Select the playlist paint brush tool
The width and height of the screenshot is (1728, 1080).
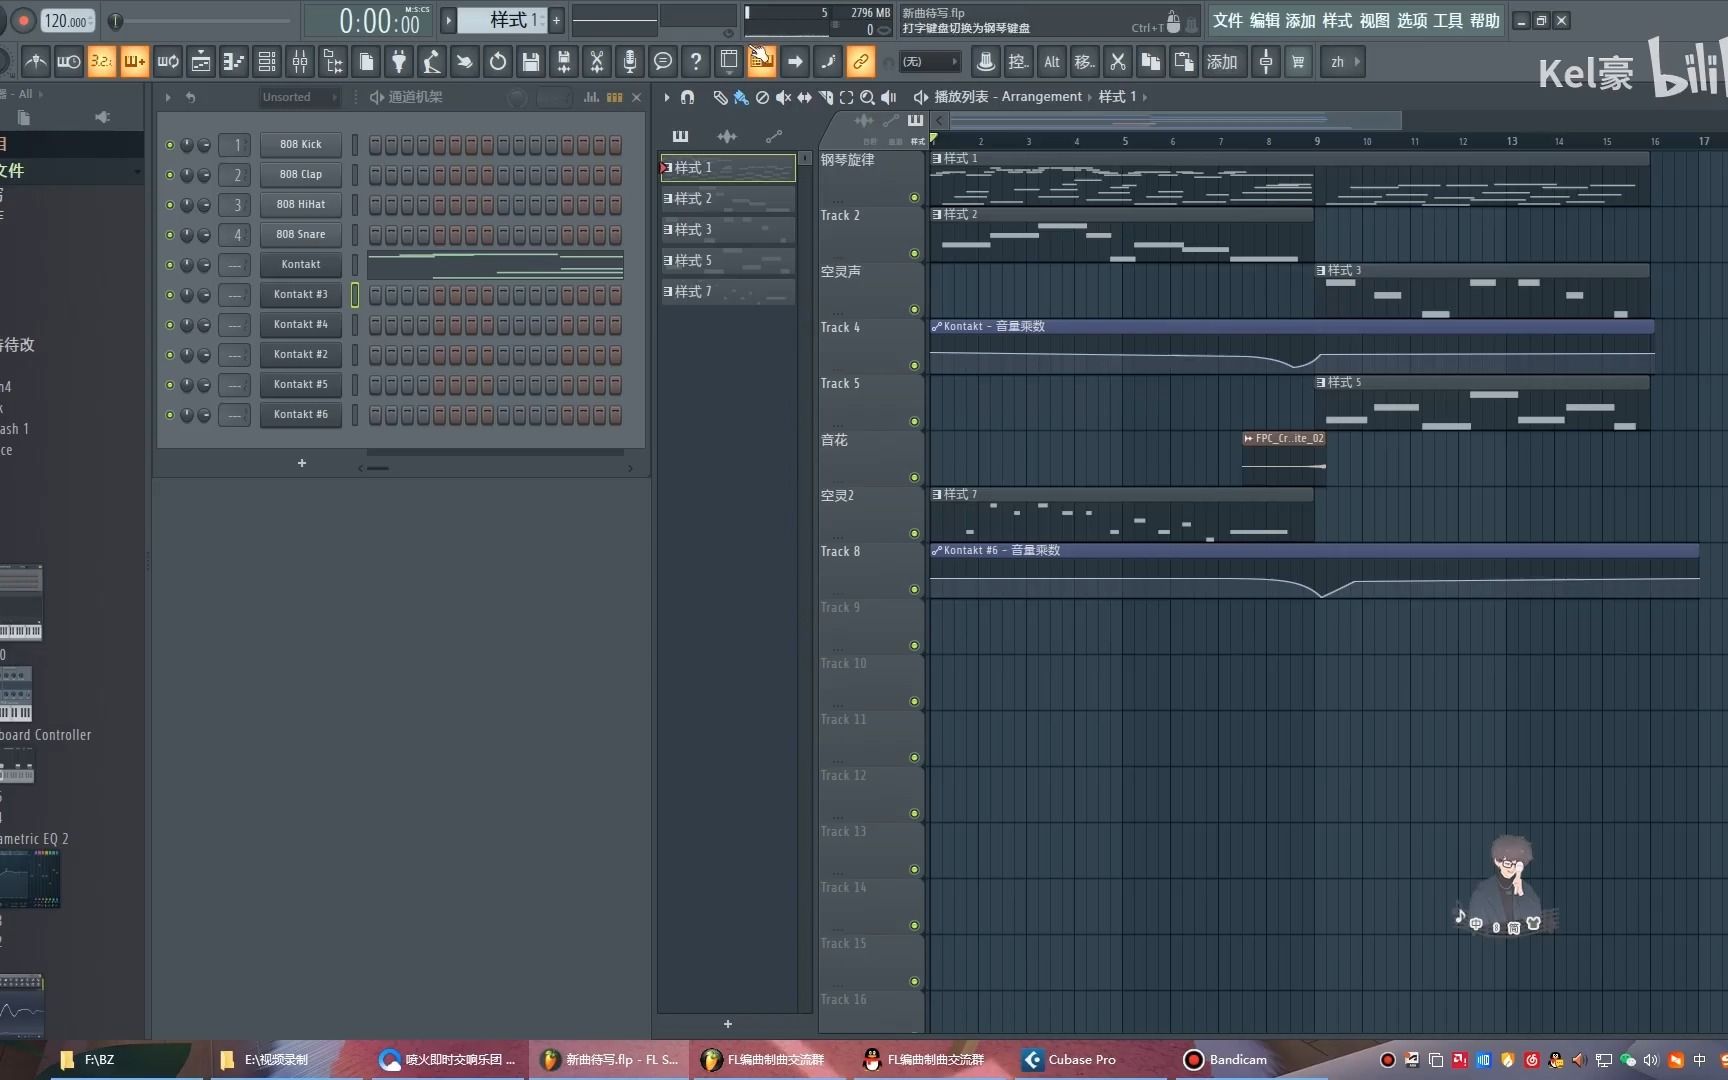coord(741,97)
